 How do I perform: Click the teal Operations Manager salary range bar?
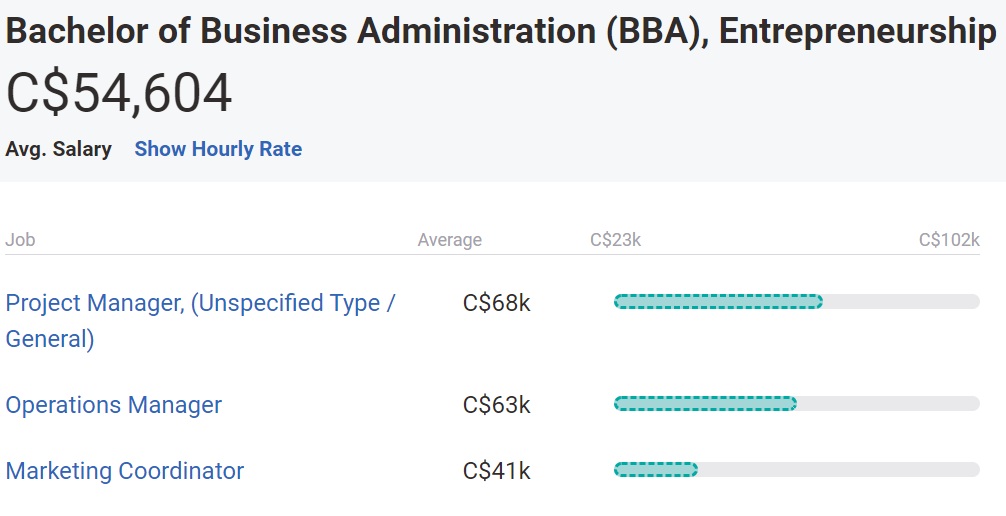point(705,404)
